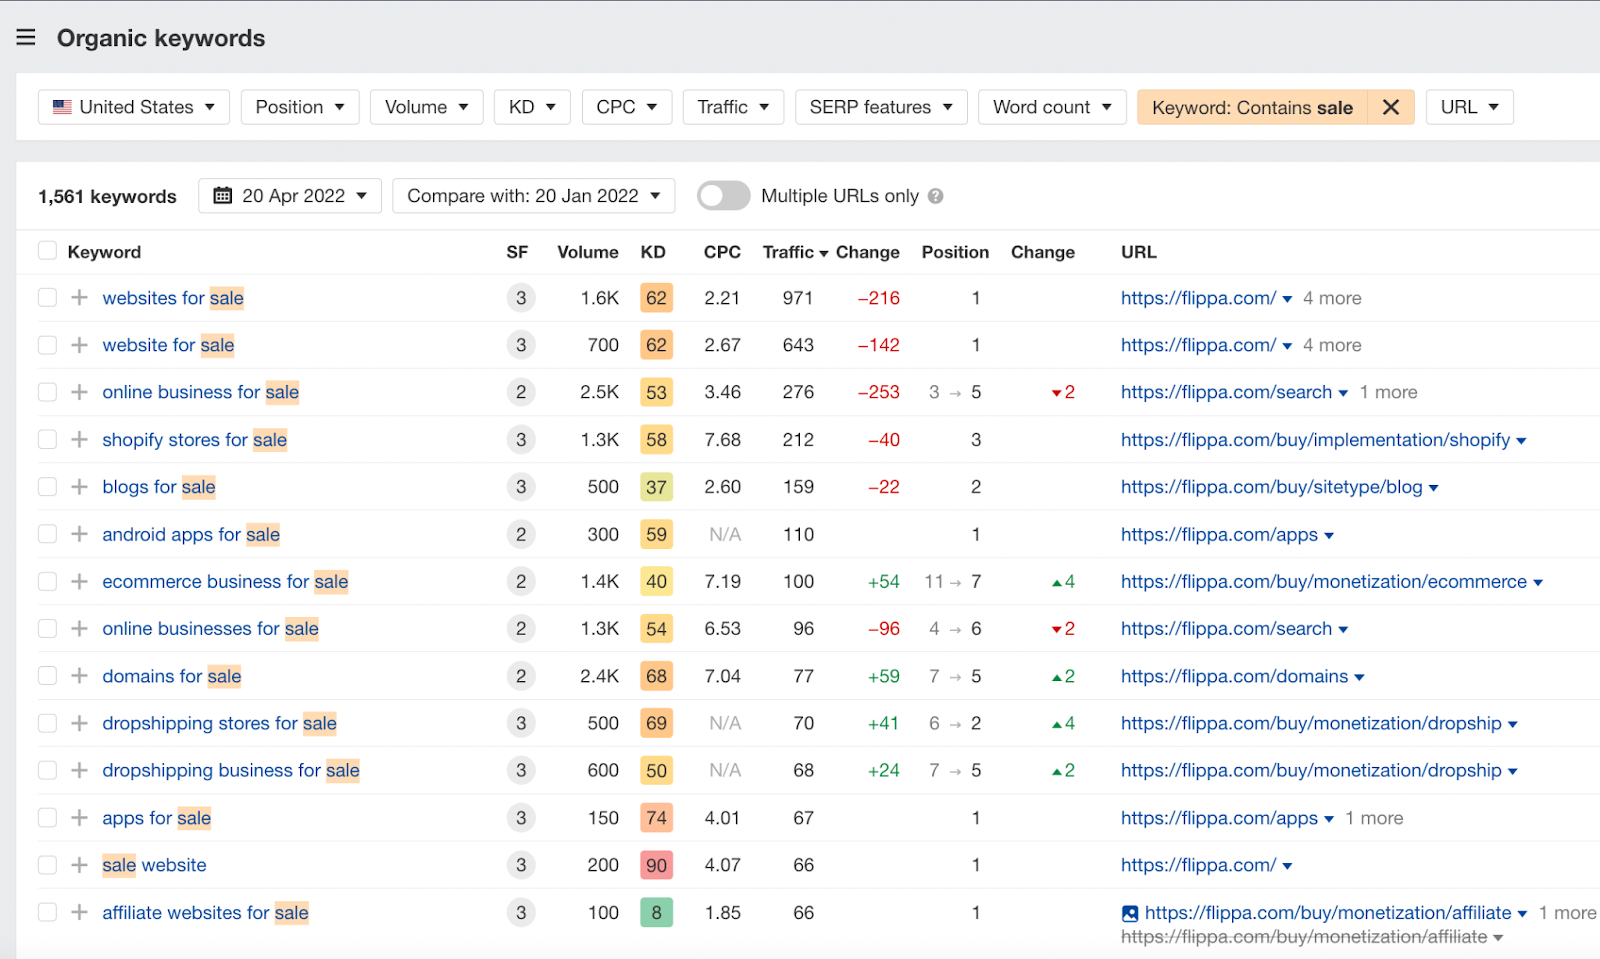
Task: Open the dropshipping stores for sale keyword link
Action: [219, 723]
